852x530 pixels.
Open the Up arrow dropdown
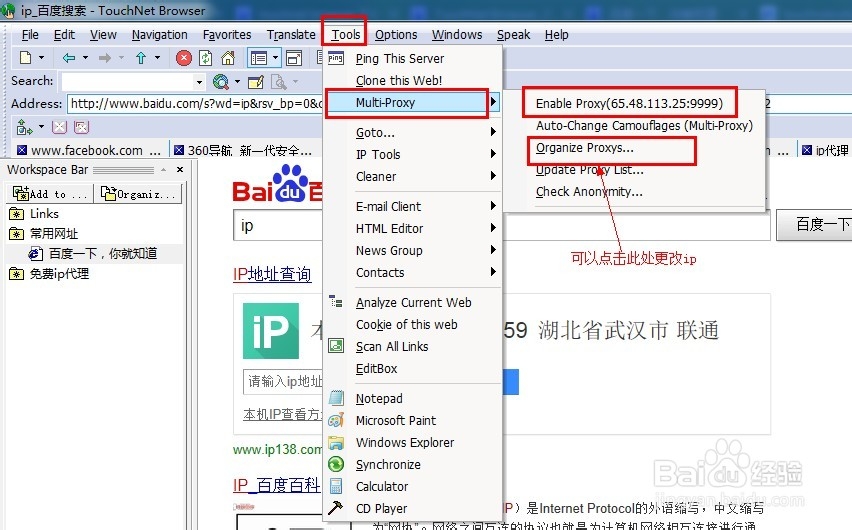(157, 57)
